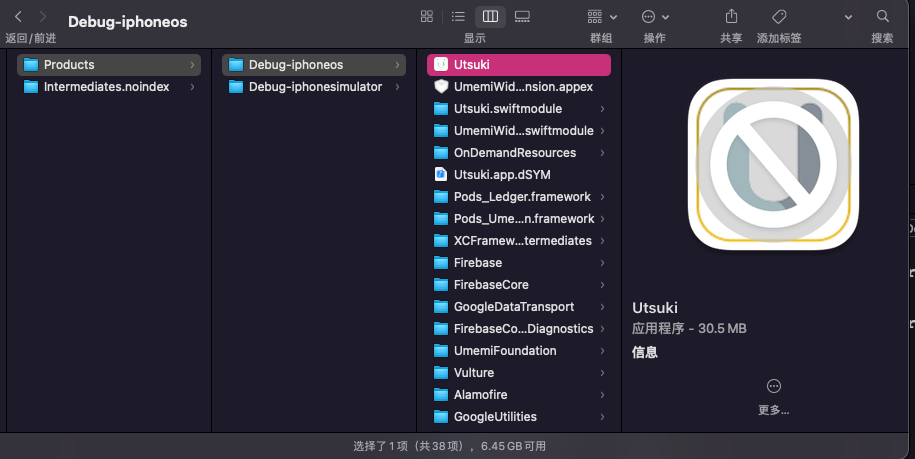Click the UmemiFoundation folder icon

(x=441, y=351)
